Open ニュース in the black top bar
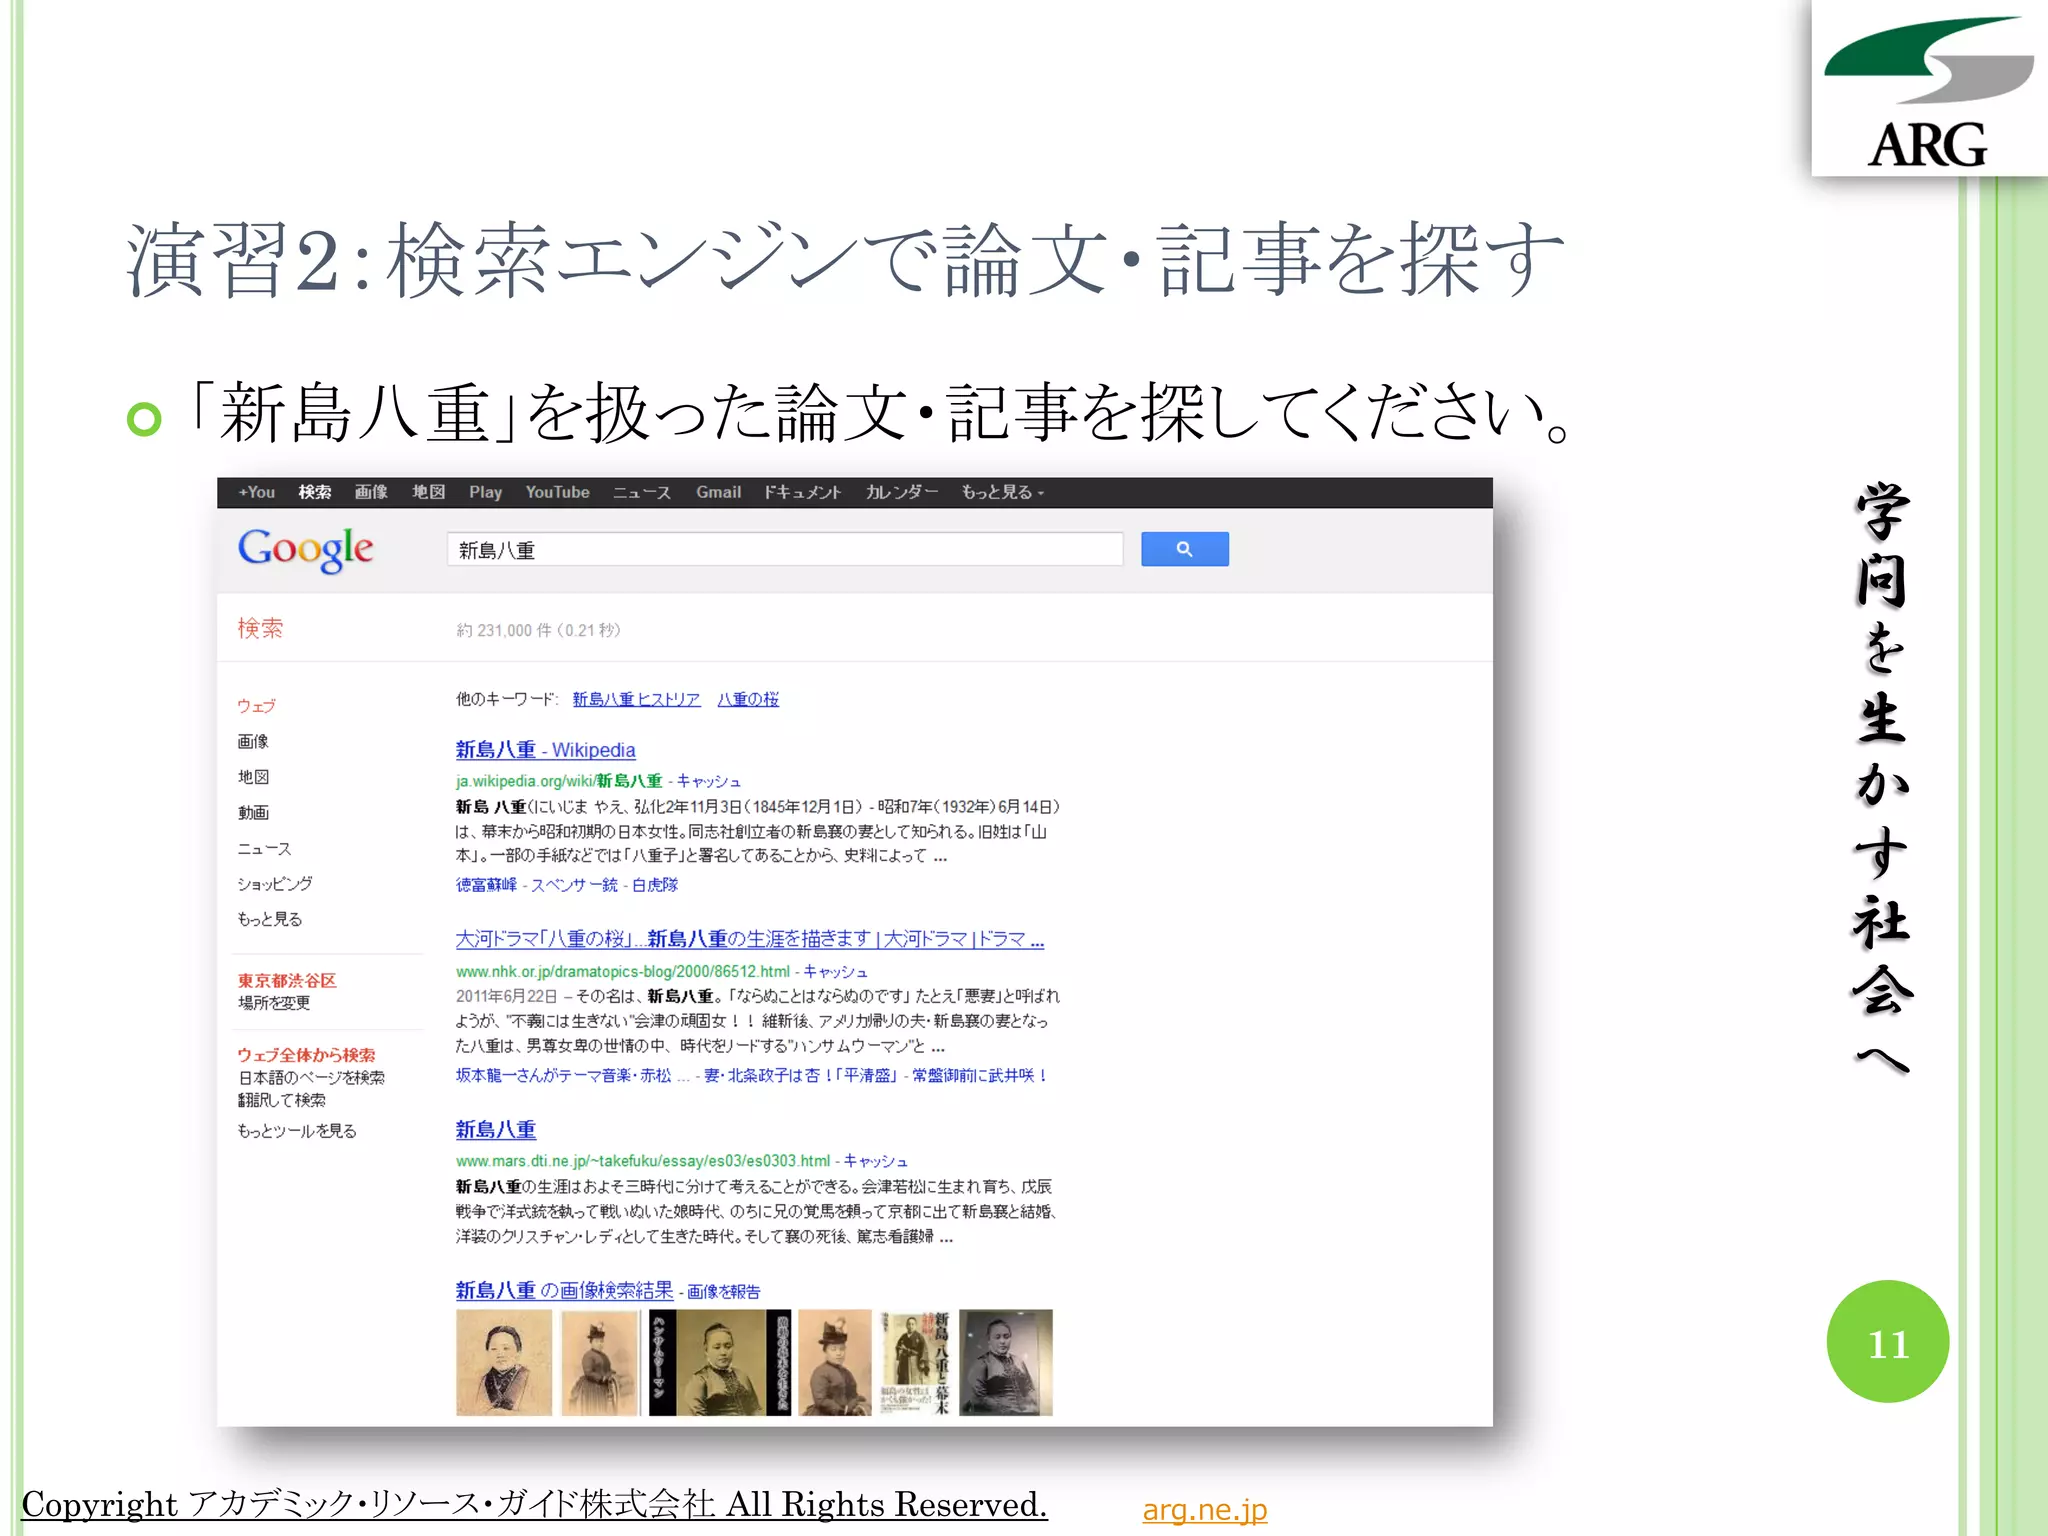 tap(642, 492)
